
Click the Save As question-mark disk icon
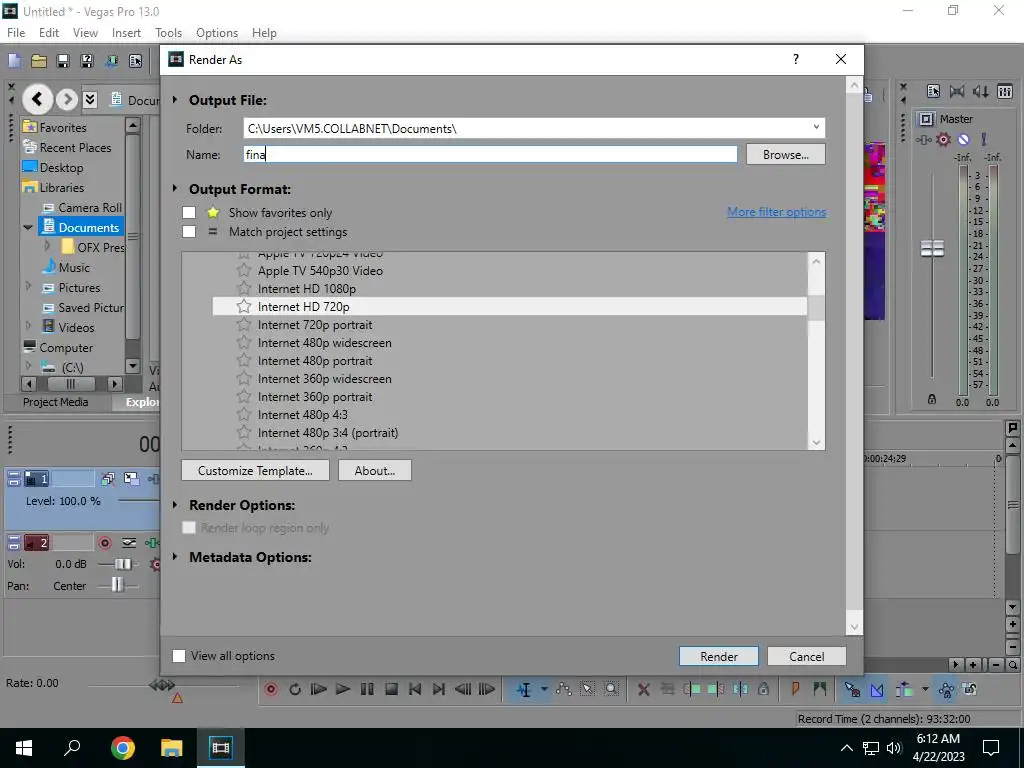(x=87, y=61)
